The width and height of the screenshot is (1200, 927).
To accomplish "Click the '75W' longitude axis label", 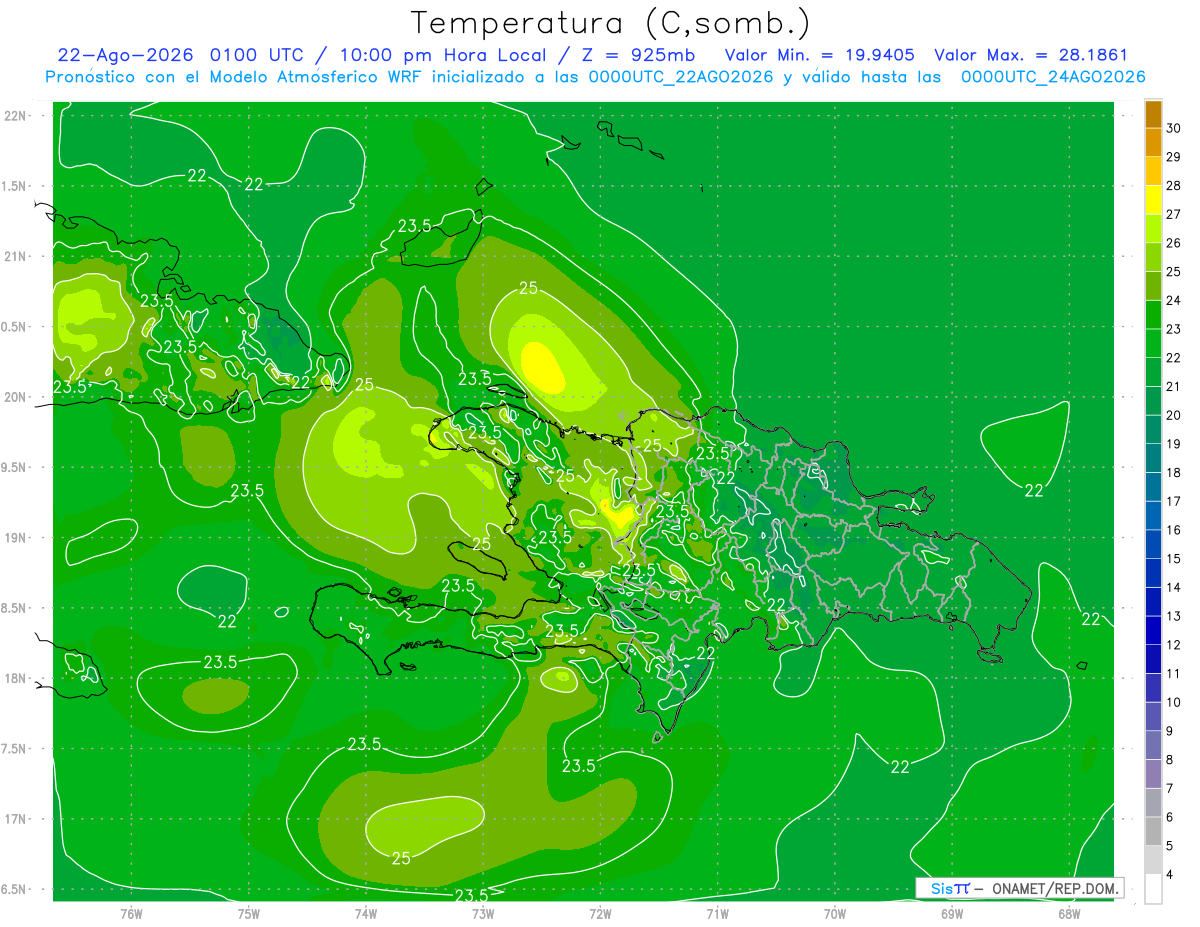I will tap(249, 913).
